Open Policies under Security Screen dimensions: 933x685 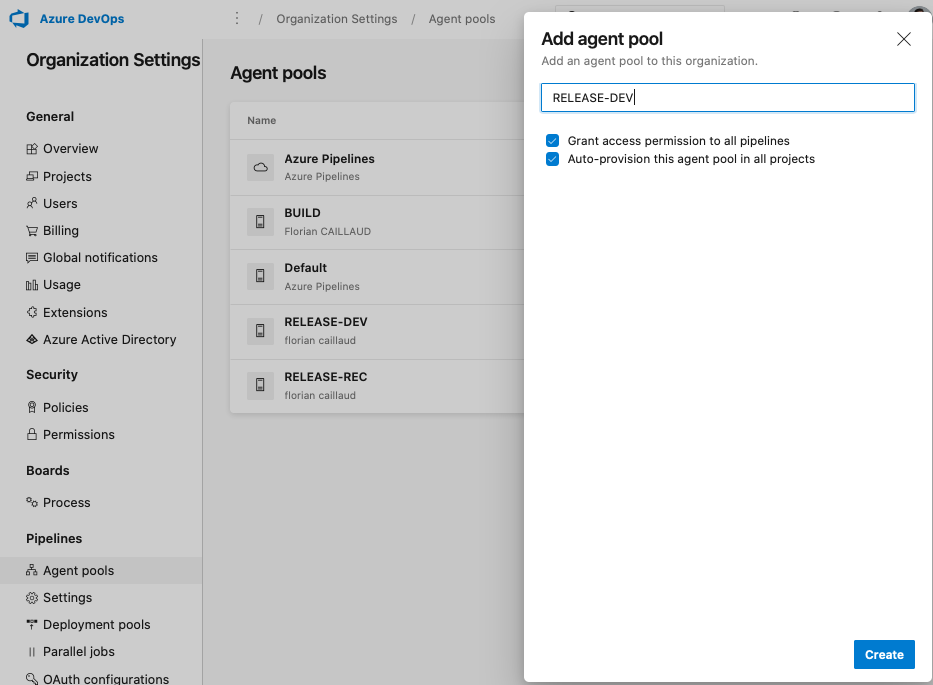pos(65,407)
